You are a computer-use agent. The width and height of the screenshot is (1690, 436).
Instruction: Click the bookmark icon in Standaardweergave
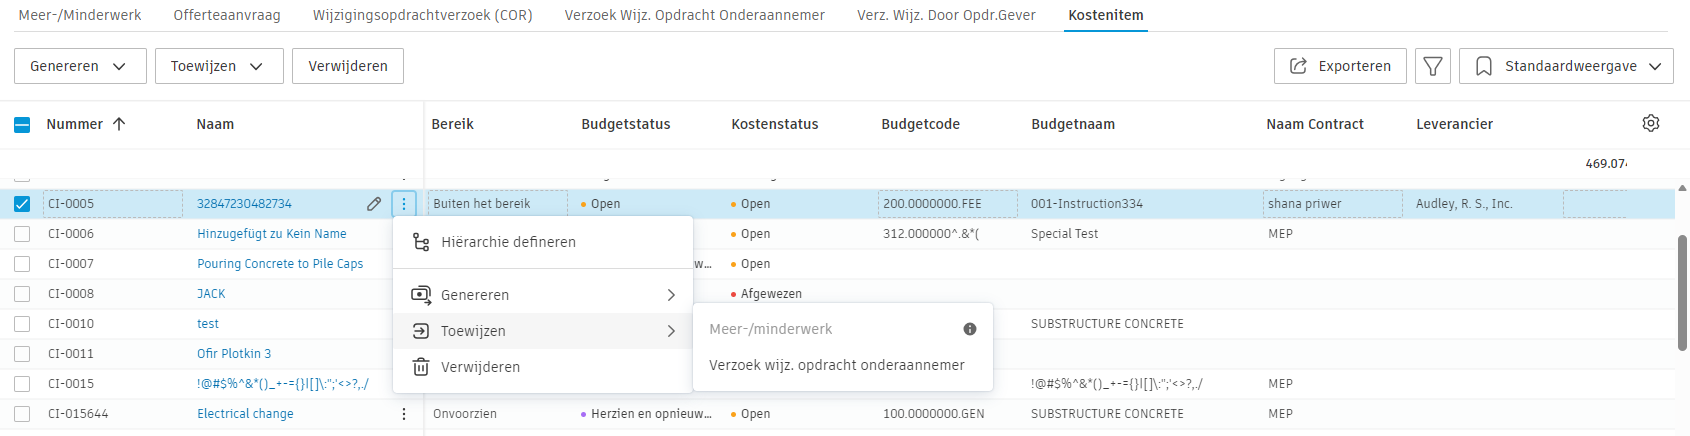point(1484,66)
